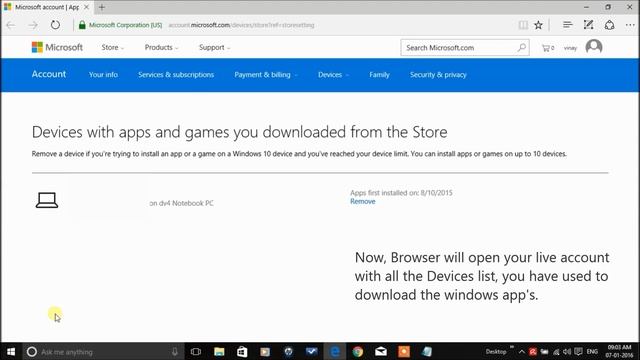Open volume control in tray
This screenshot has height=360, width=640.
click(567, 352)
